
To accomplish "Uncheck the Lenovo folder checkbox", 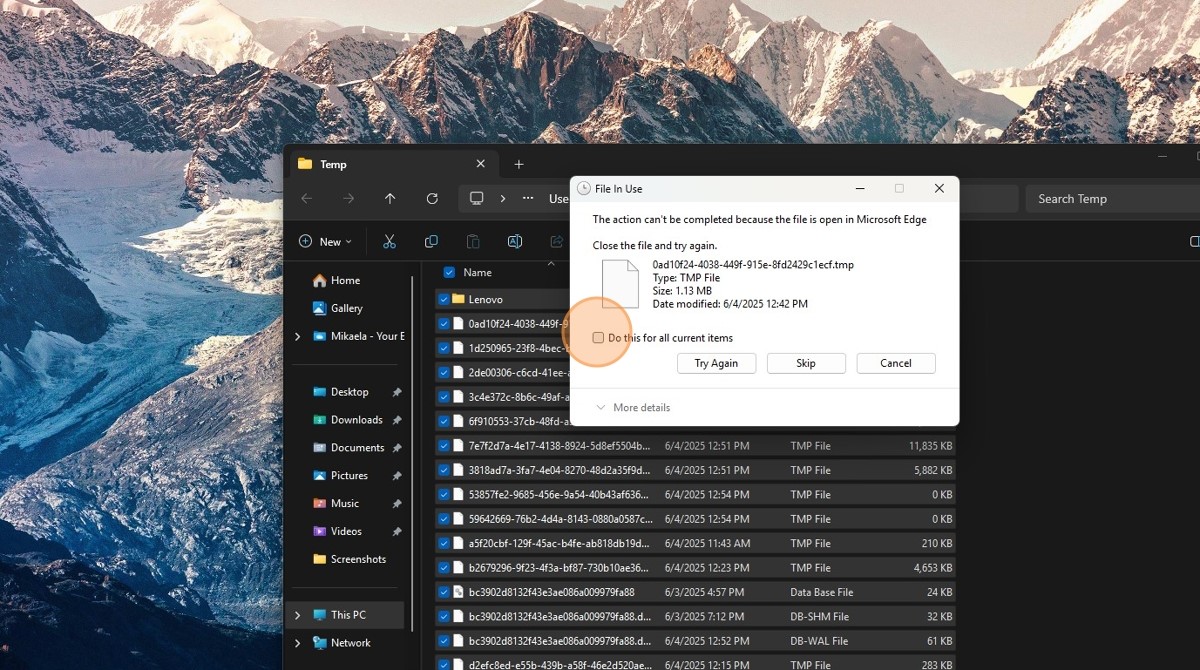I will click(443, 299).
